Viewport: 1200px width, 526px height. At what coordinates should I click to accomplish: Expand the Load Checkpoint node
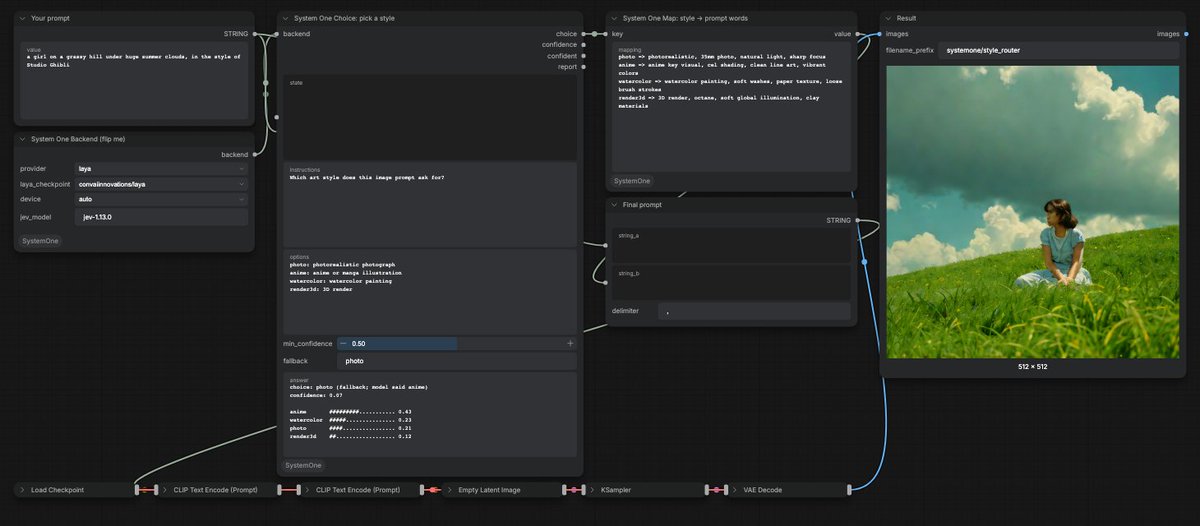(x=23, y=490)
